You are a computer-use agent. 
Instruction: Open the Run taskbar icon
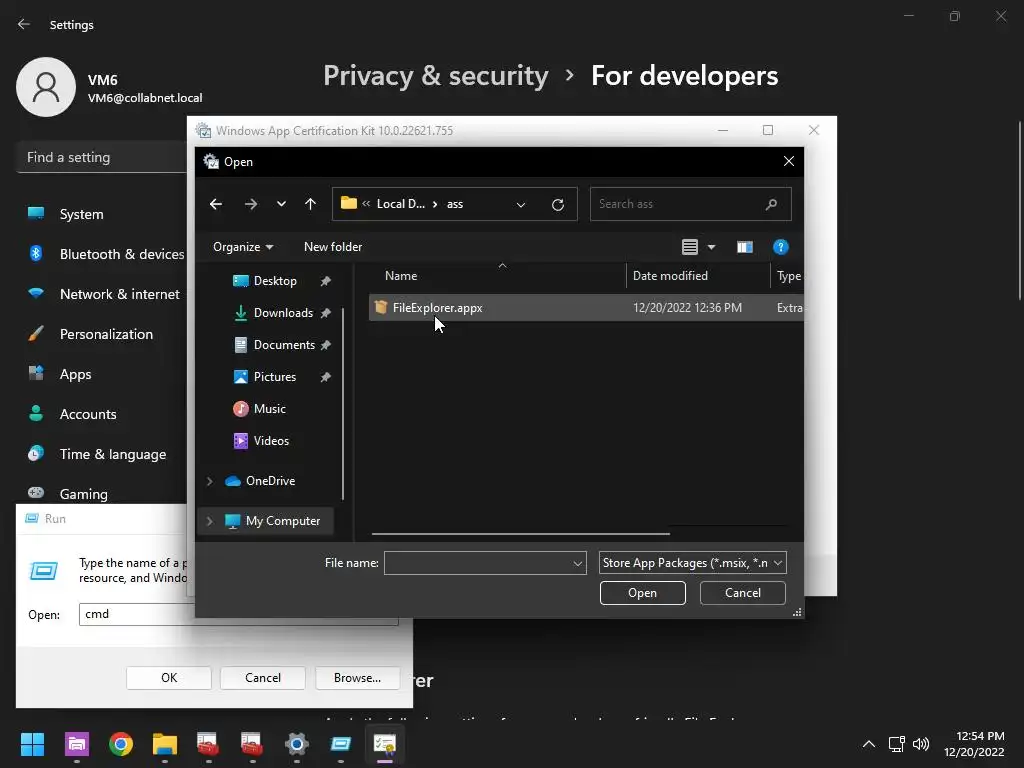click(x=340, y=744)
